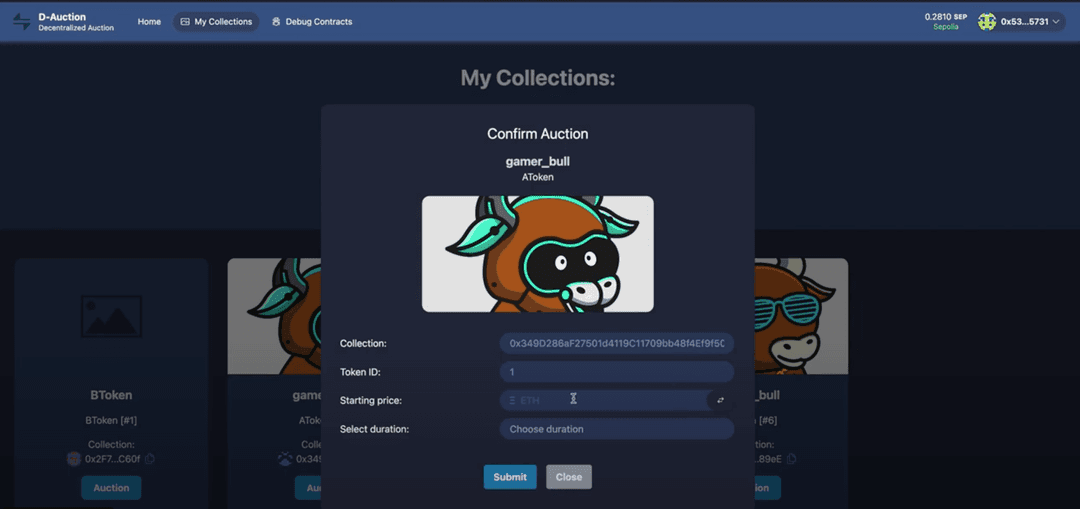
Task: Submit the auction confirmation
Action: (510, 477)
